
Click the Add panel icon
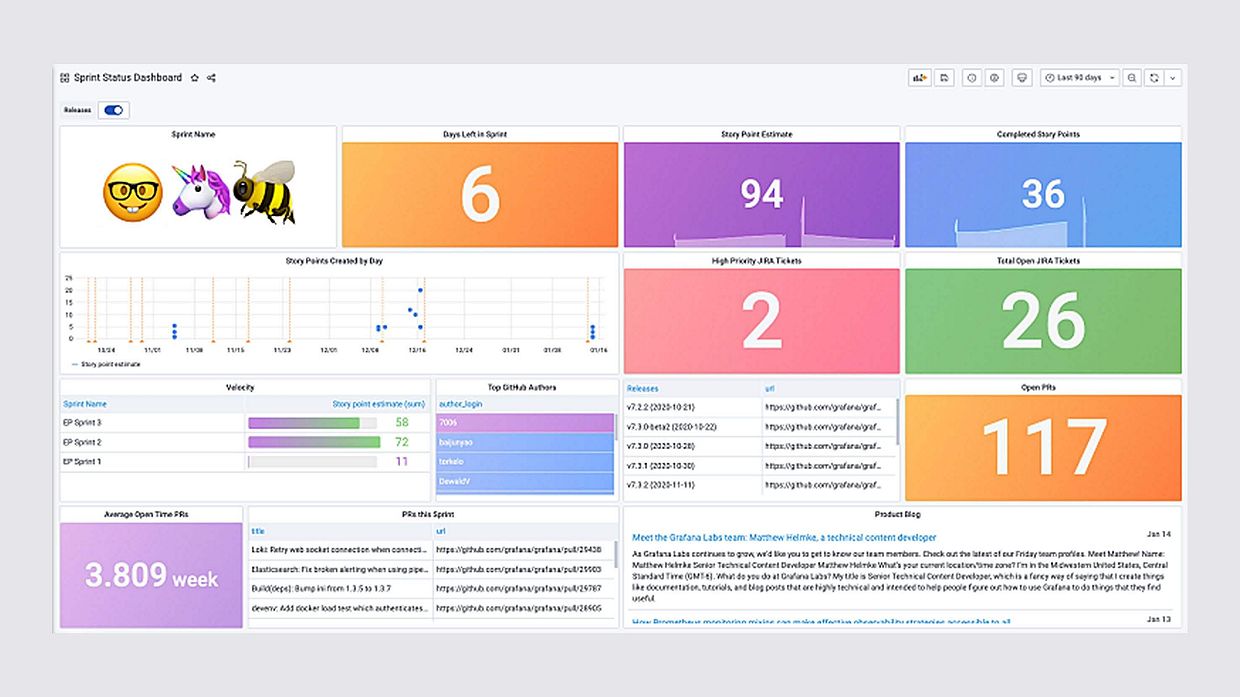(920, 77)
